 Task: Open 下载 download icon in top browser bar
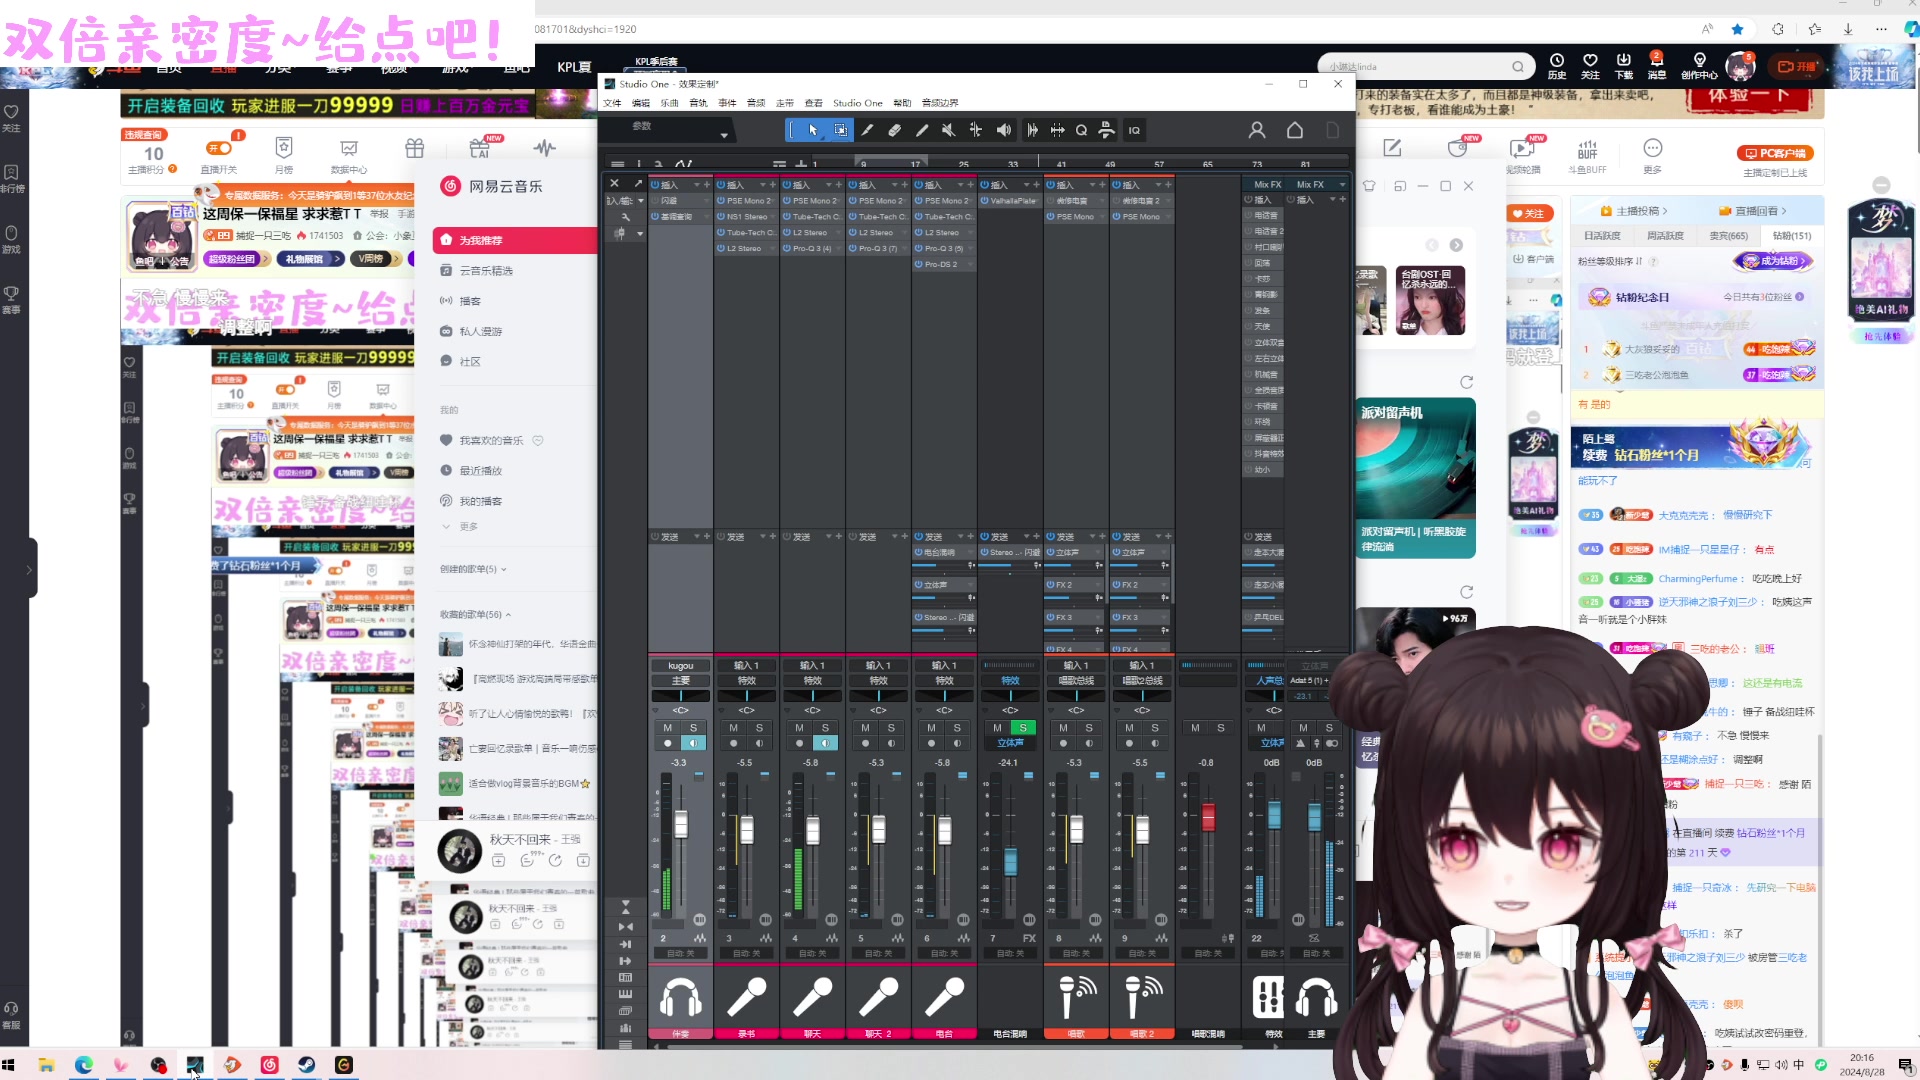[1624, 66]
